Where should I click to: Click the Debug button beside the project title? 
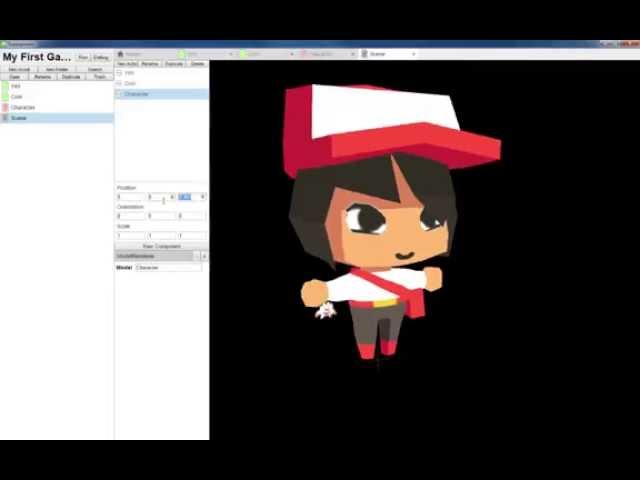point(101,58)
